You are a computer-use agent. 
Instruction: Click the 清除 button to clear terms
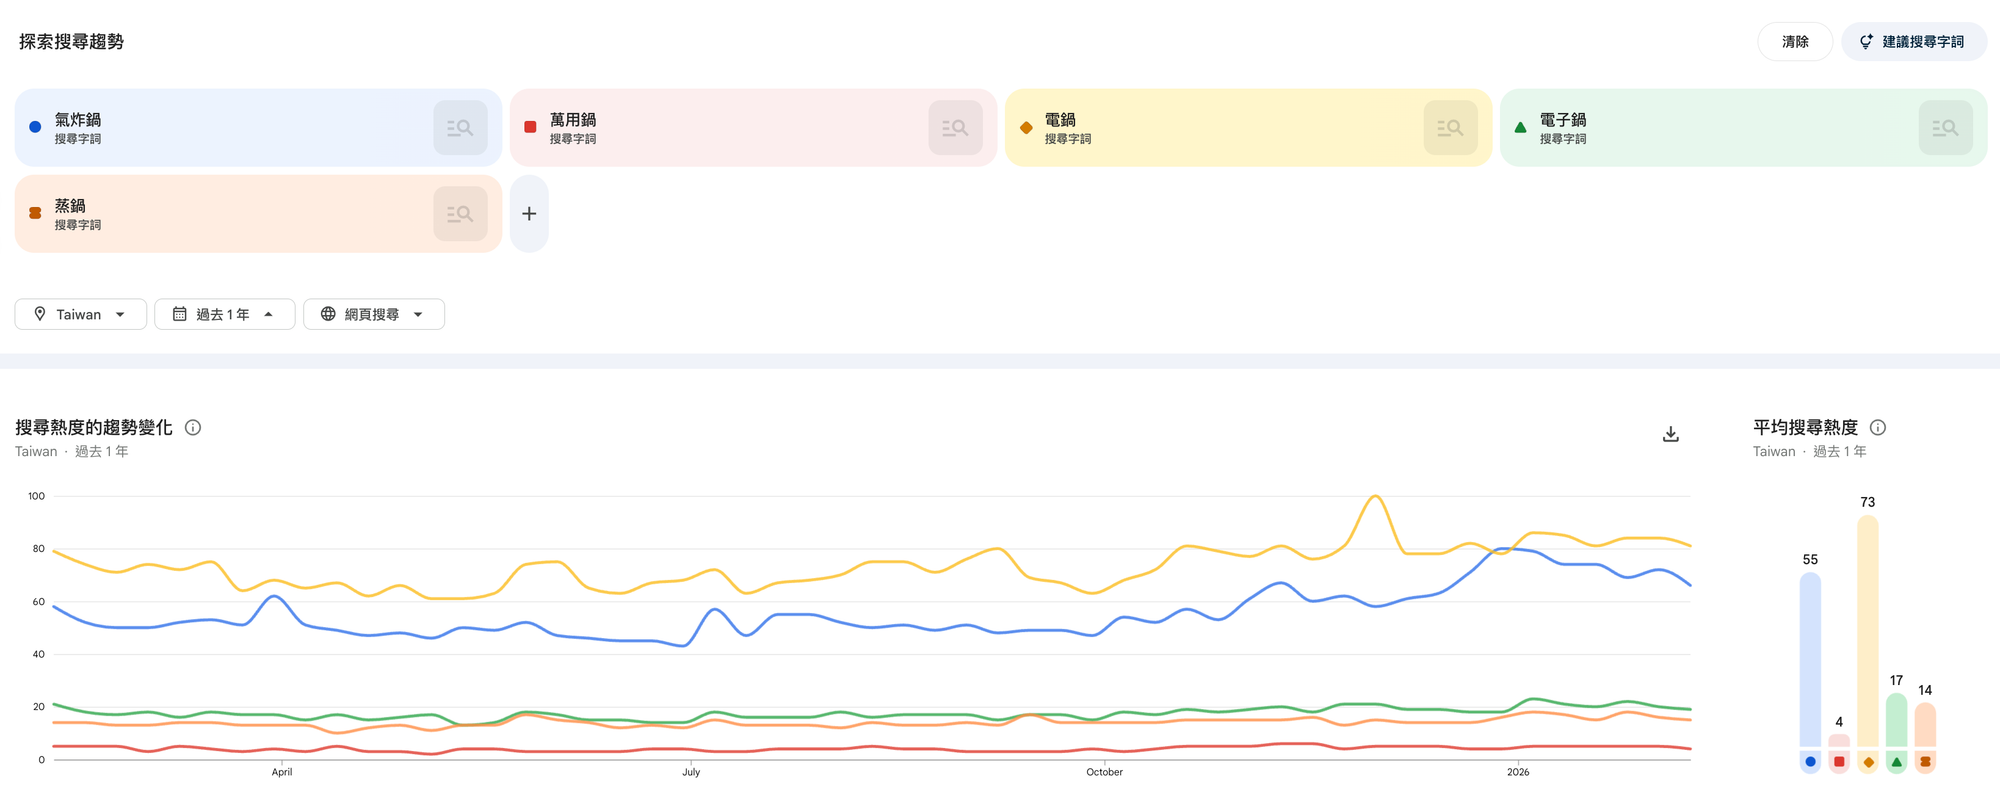coord(1795,41)
